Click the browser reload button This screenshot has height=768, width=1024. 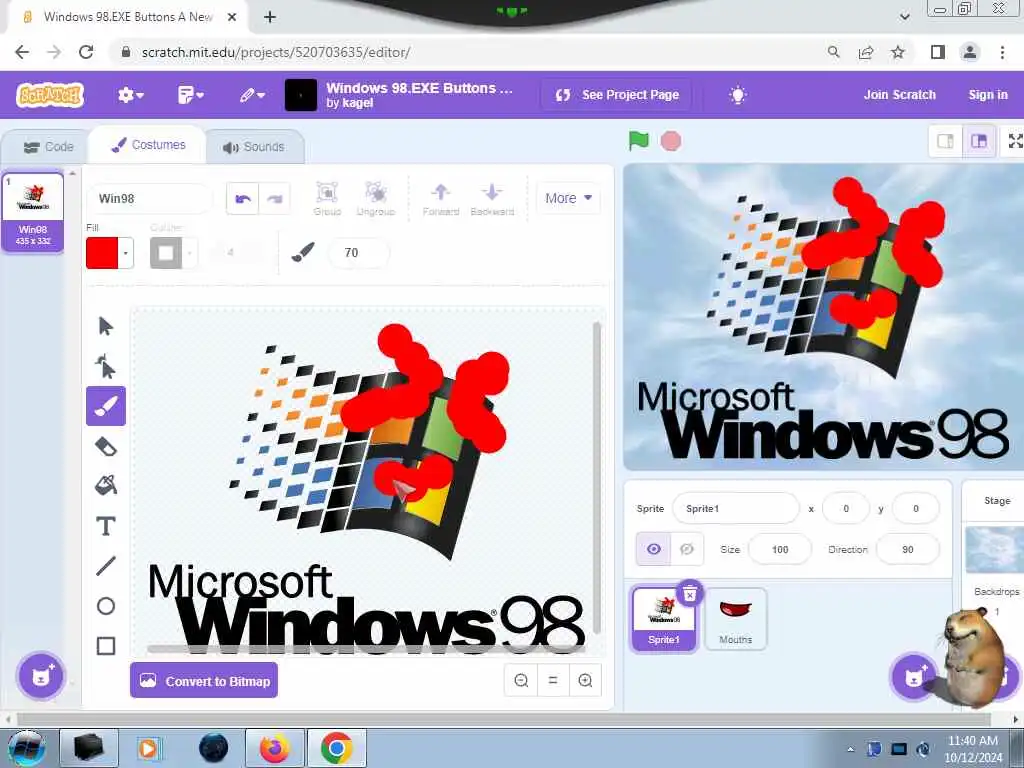[x=86, y=52]
